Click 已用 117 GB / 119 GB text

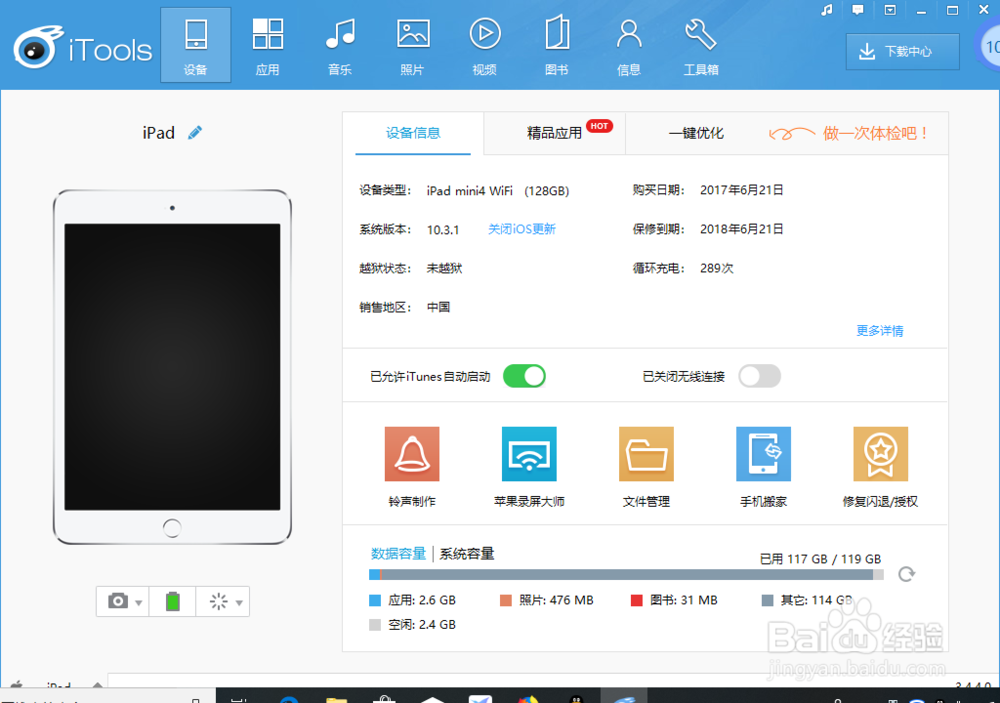click(820, 559)
